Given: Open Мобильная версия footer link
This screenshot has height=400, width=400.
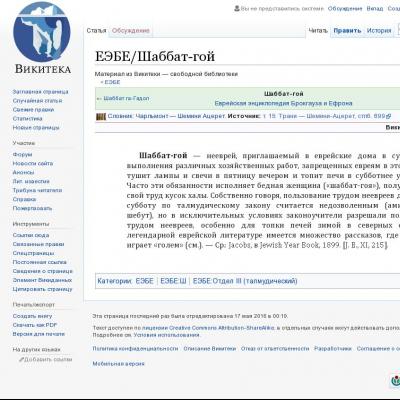Looking at the screenshot, I should [x=118, y=364].
